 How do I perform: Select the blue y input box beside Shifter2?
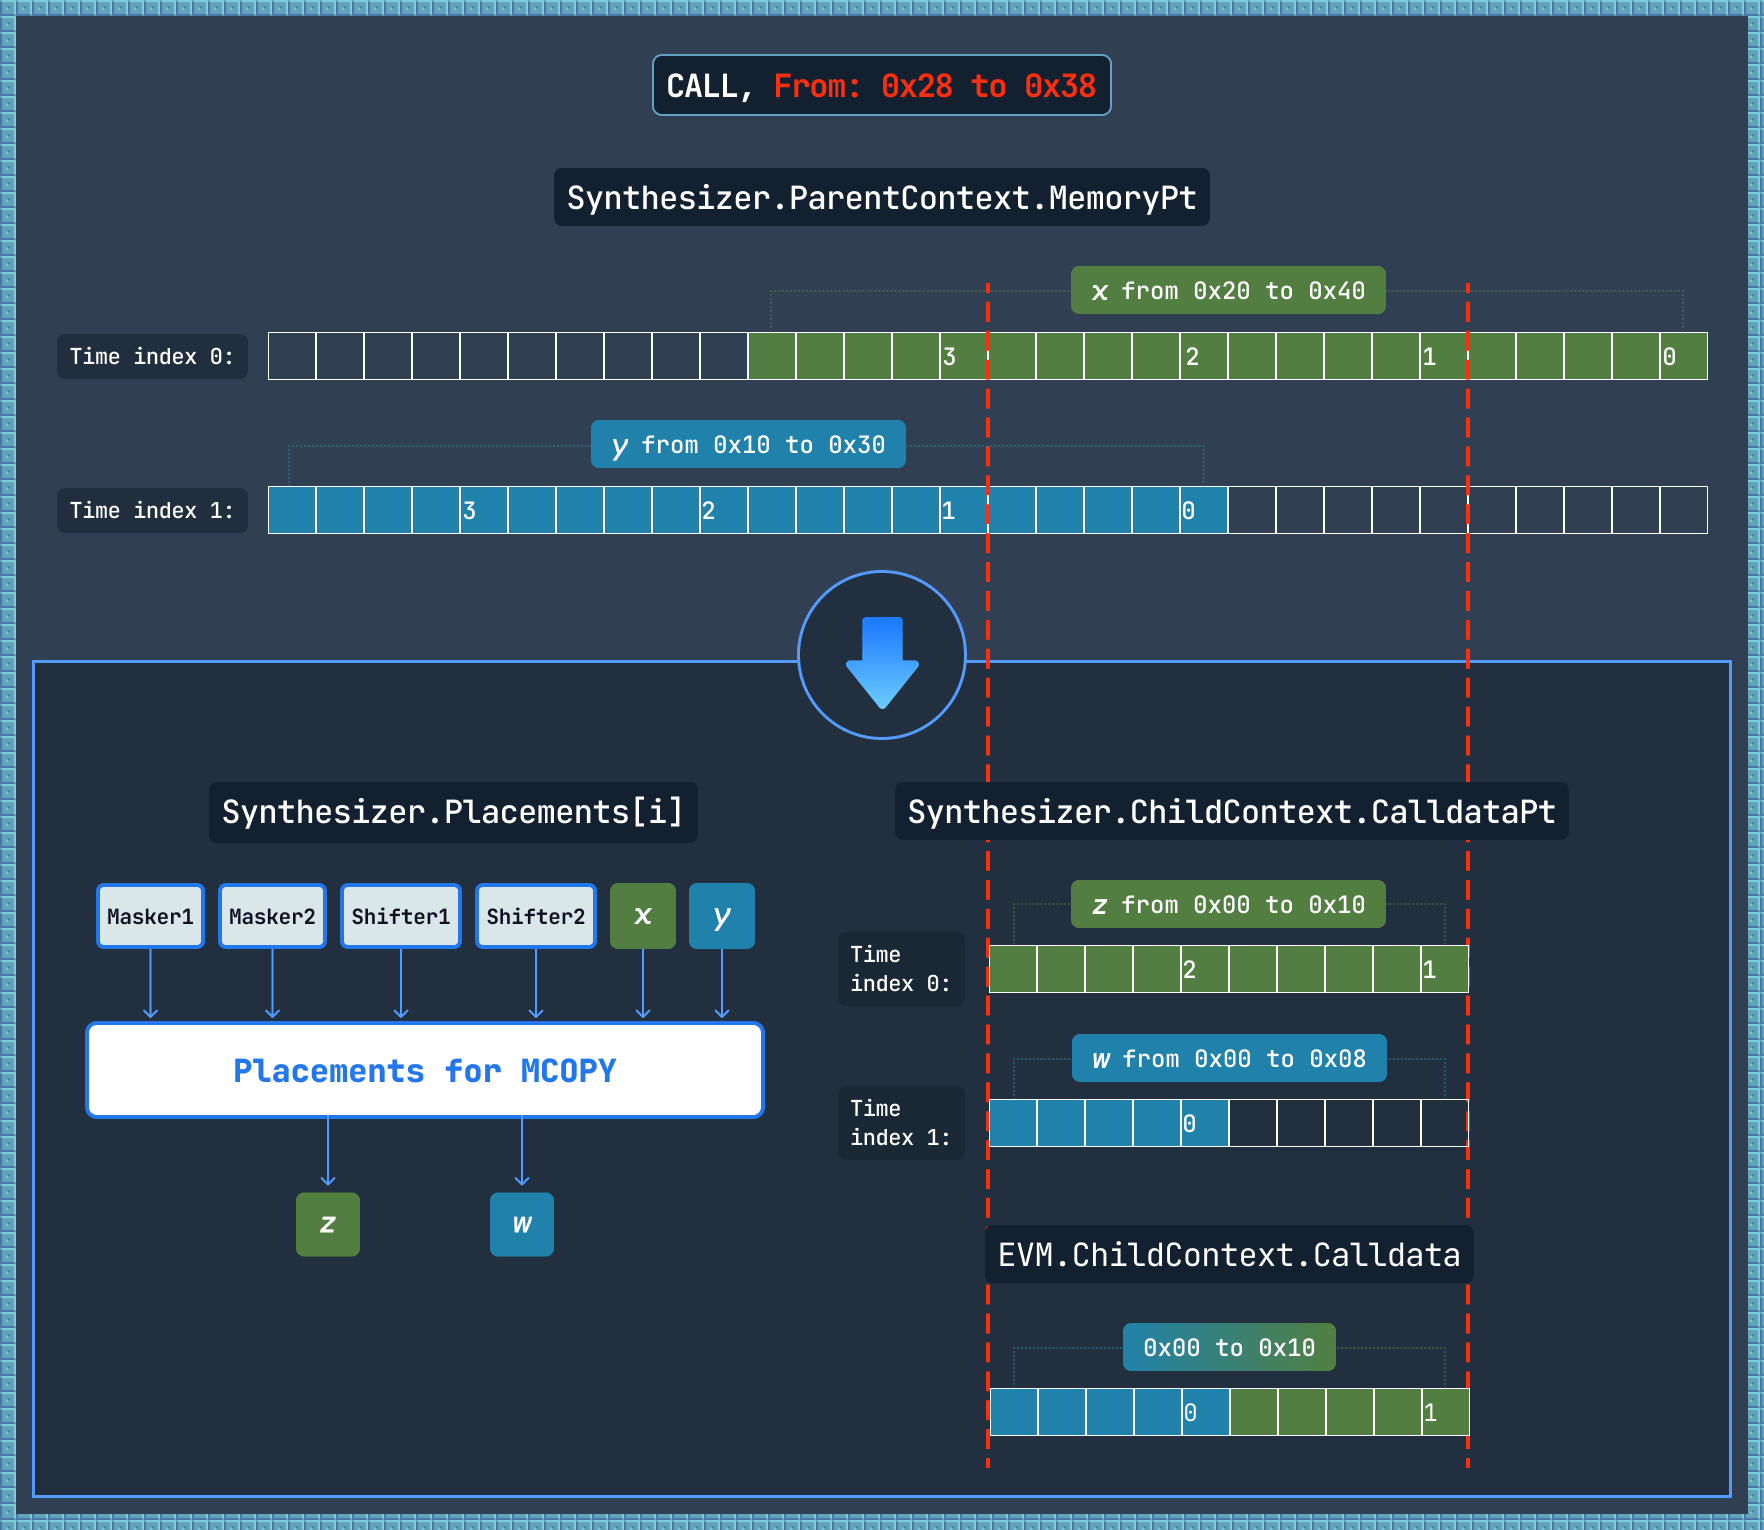721,916
